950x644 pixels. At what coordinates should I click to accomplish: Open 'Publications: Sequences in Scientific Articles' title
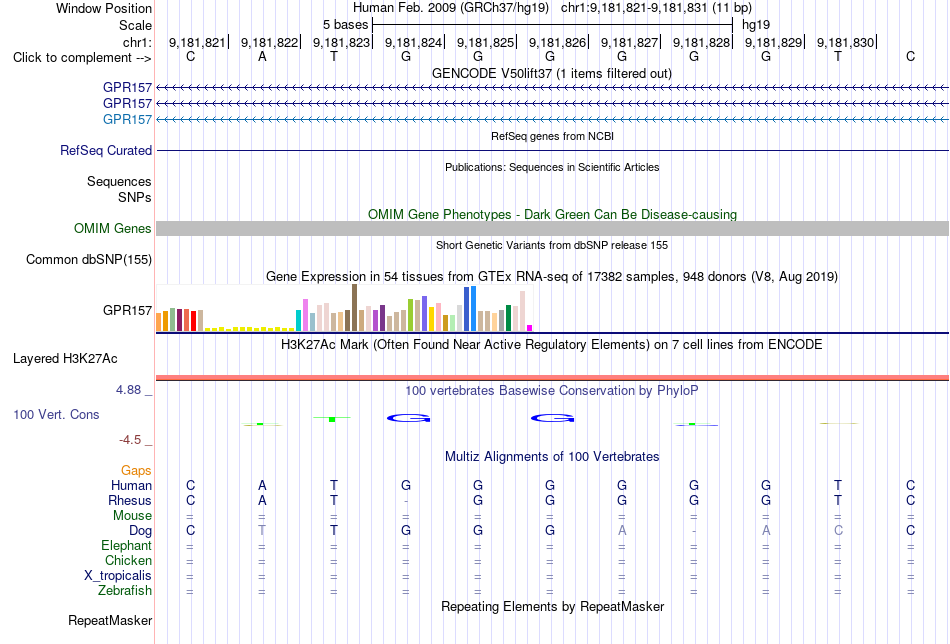pos(552,167)
